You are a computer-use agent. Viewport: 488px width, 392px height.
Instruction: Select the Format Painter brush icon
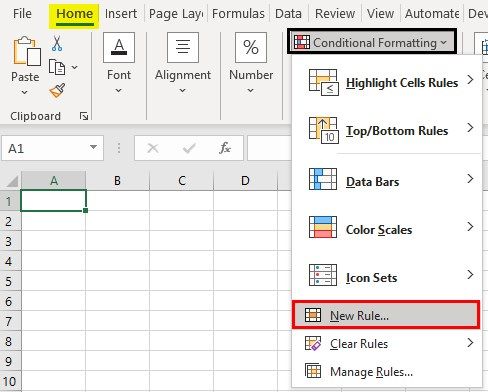point(57,91)
